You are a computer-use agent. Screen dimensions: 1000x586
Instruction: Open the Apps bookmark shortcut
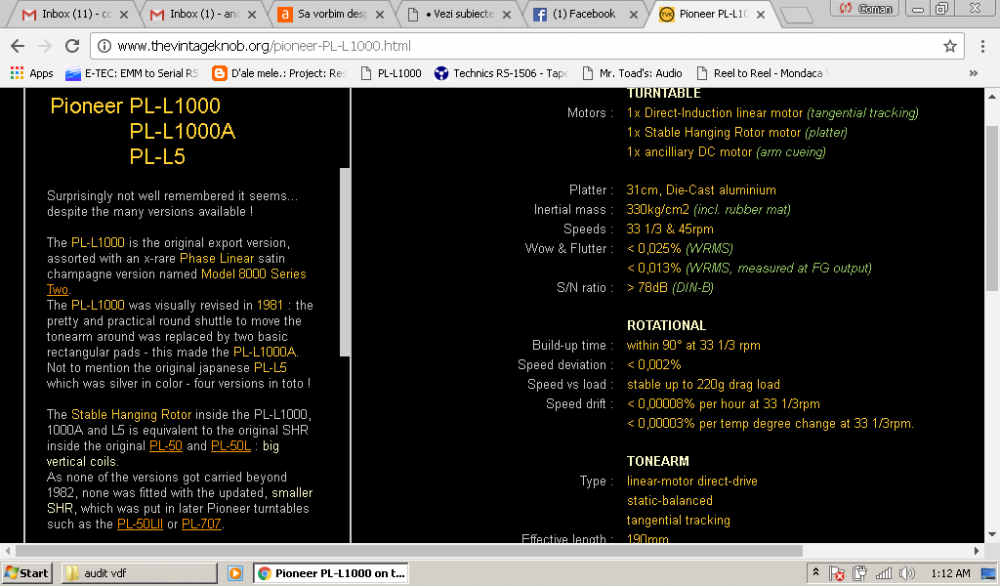(32, 73)
